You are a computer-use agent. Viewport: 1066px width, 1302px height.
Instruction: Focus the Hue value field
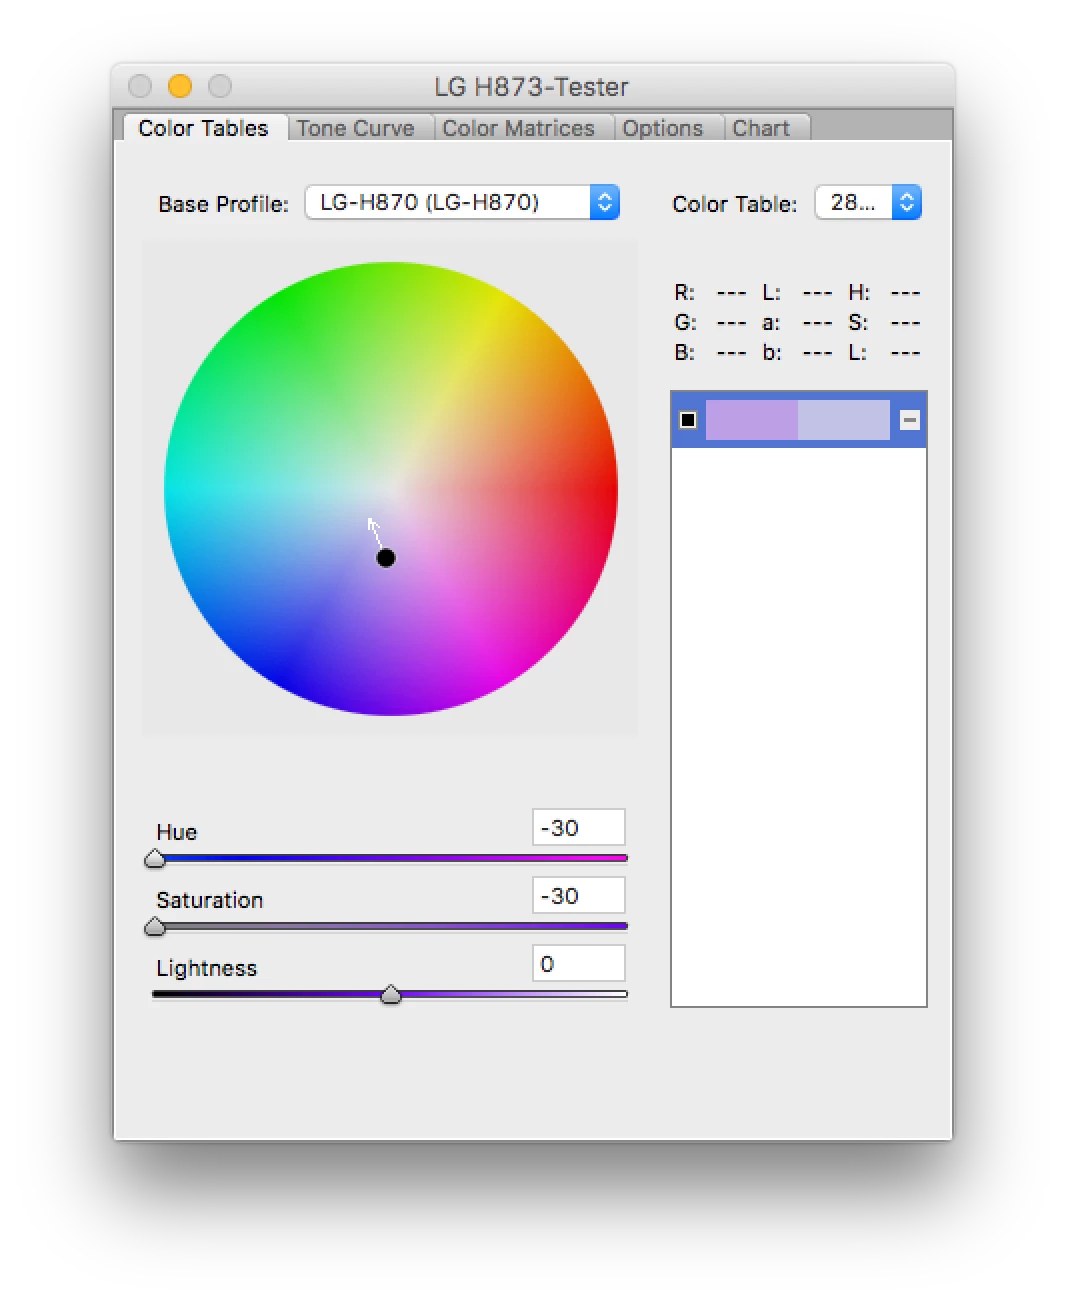click(579, 828)
